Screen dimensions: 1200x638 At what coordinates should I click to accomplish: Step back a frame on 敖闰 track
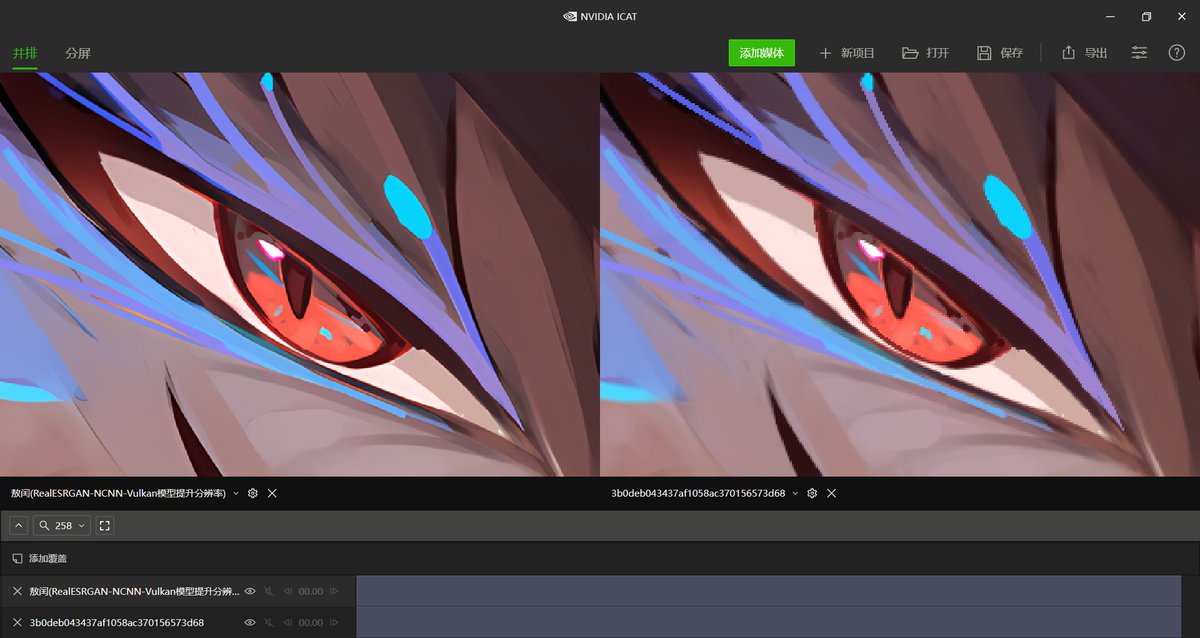[288, 591]
